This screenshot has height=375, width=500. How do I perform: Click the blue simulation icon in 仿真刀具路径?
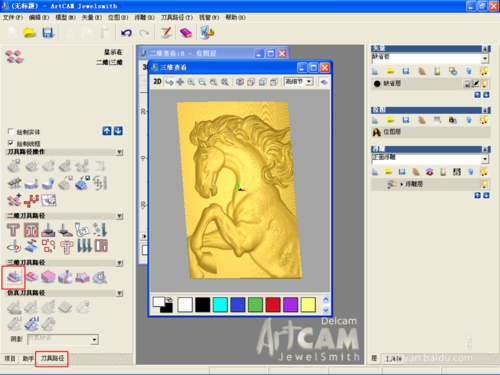click(31, 324)
